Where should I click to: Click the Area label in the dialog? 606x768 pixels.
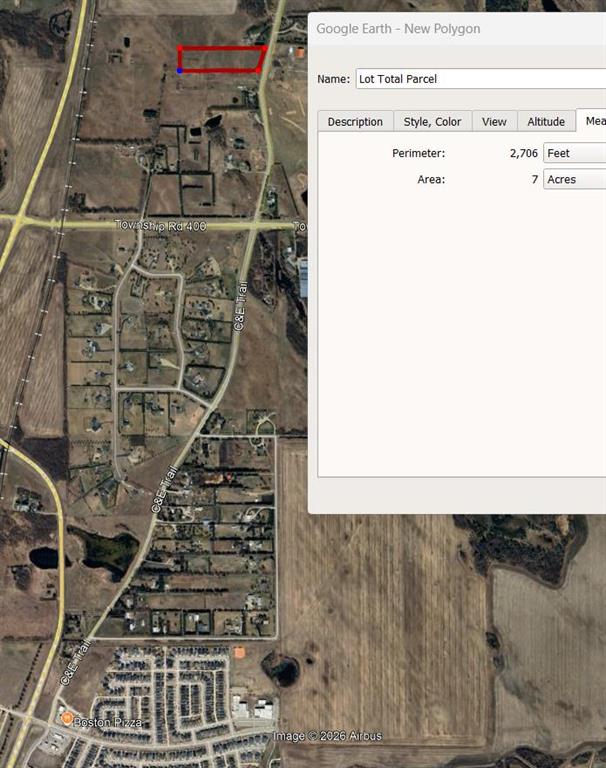point(430,179)
